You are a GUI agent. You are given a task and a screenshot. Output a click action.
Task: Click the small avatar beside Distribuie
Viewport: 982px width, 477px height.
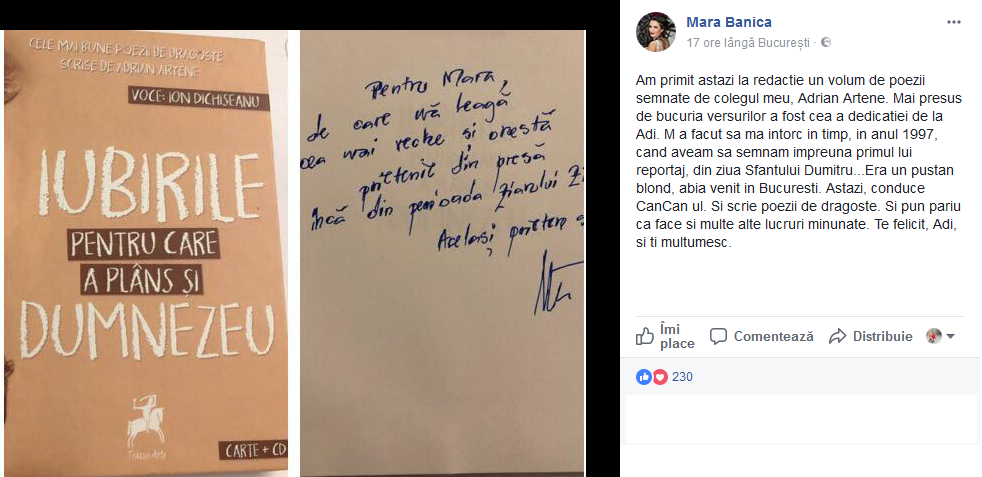tap(934, 336)
